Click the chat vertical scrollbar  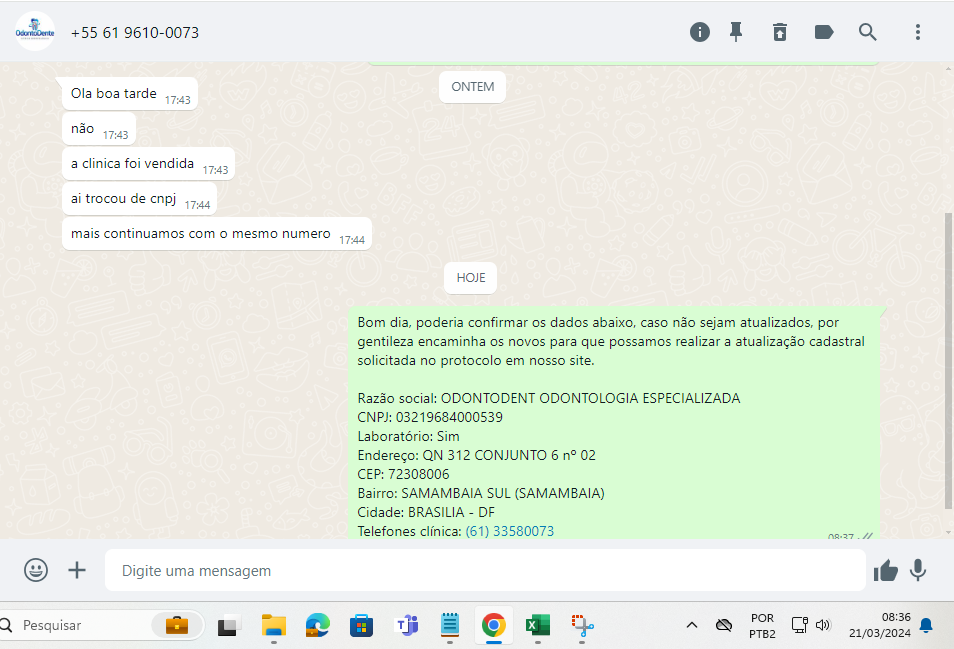949,360
